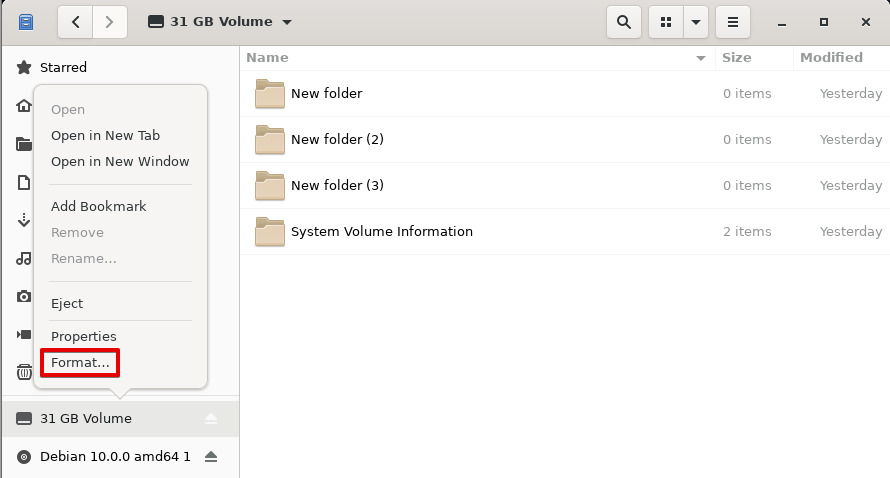Switch to grid view icon

point(666,22)
